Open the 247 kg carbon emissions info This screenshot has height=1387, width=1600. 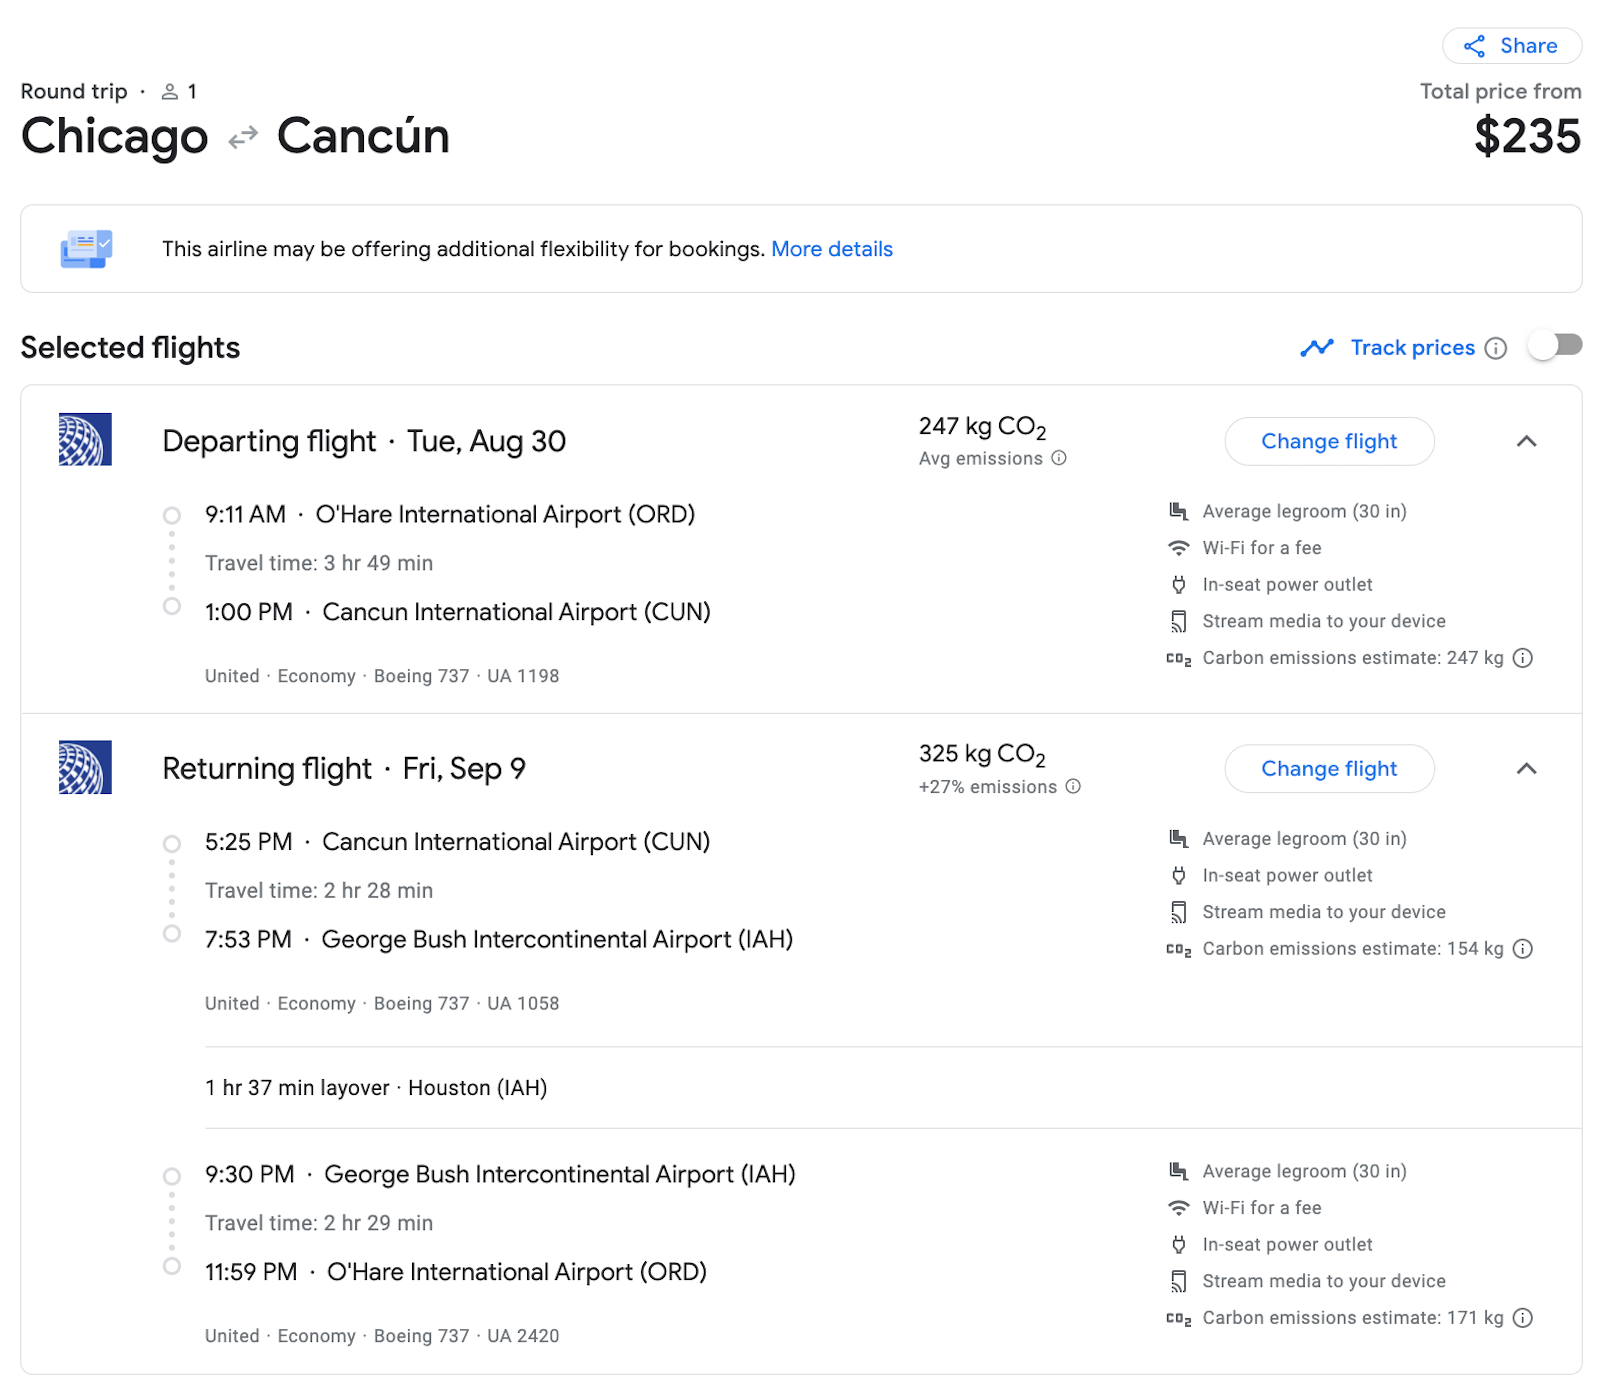[1522, 658]
